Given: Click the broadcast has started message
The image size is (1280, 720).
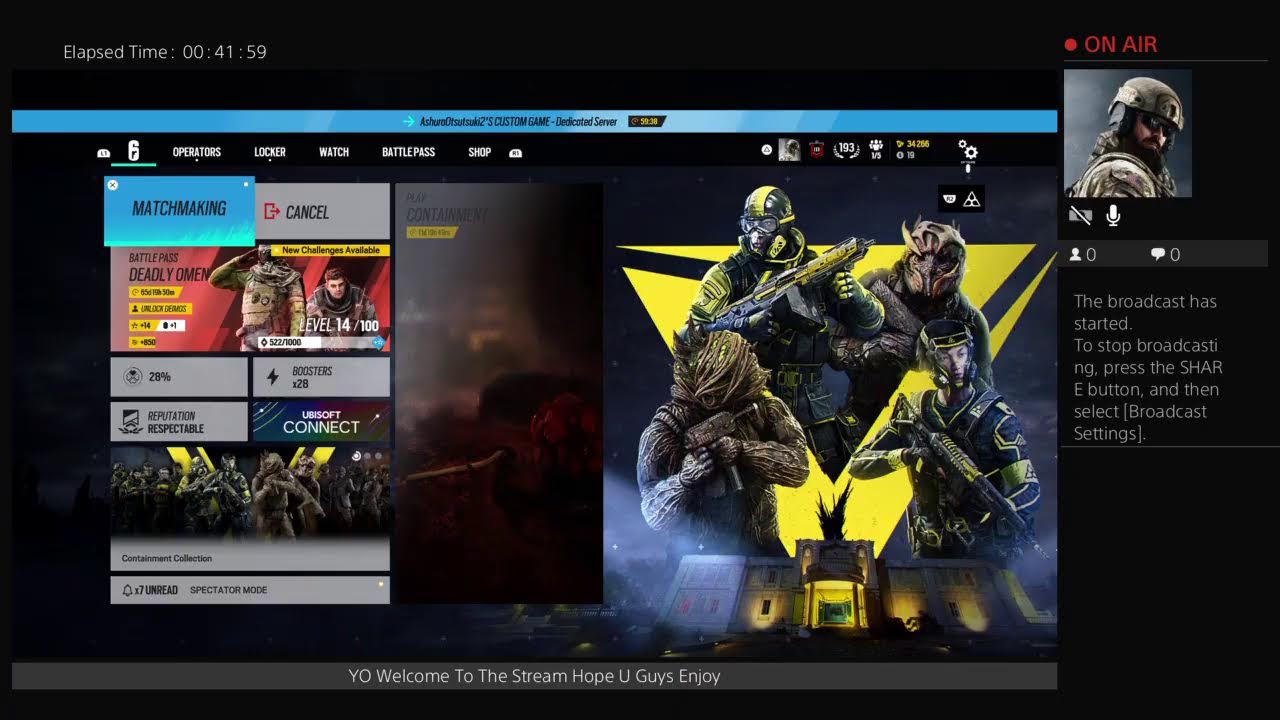Looking at the screenshot, I should tap(1148, 367).
